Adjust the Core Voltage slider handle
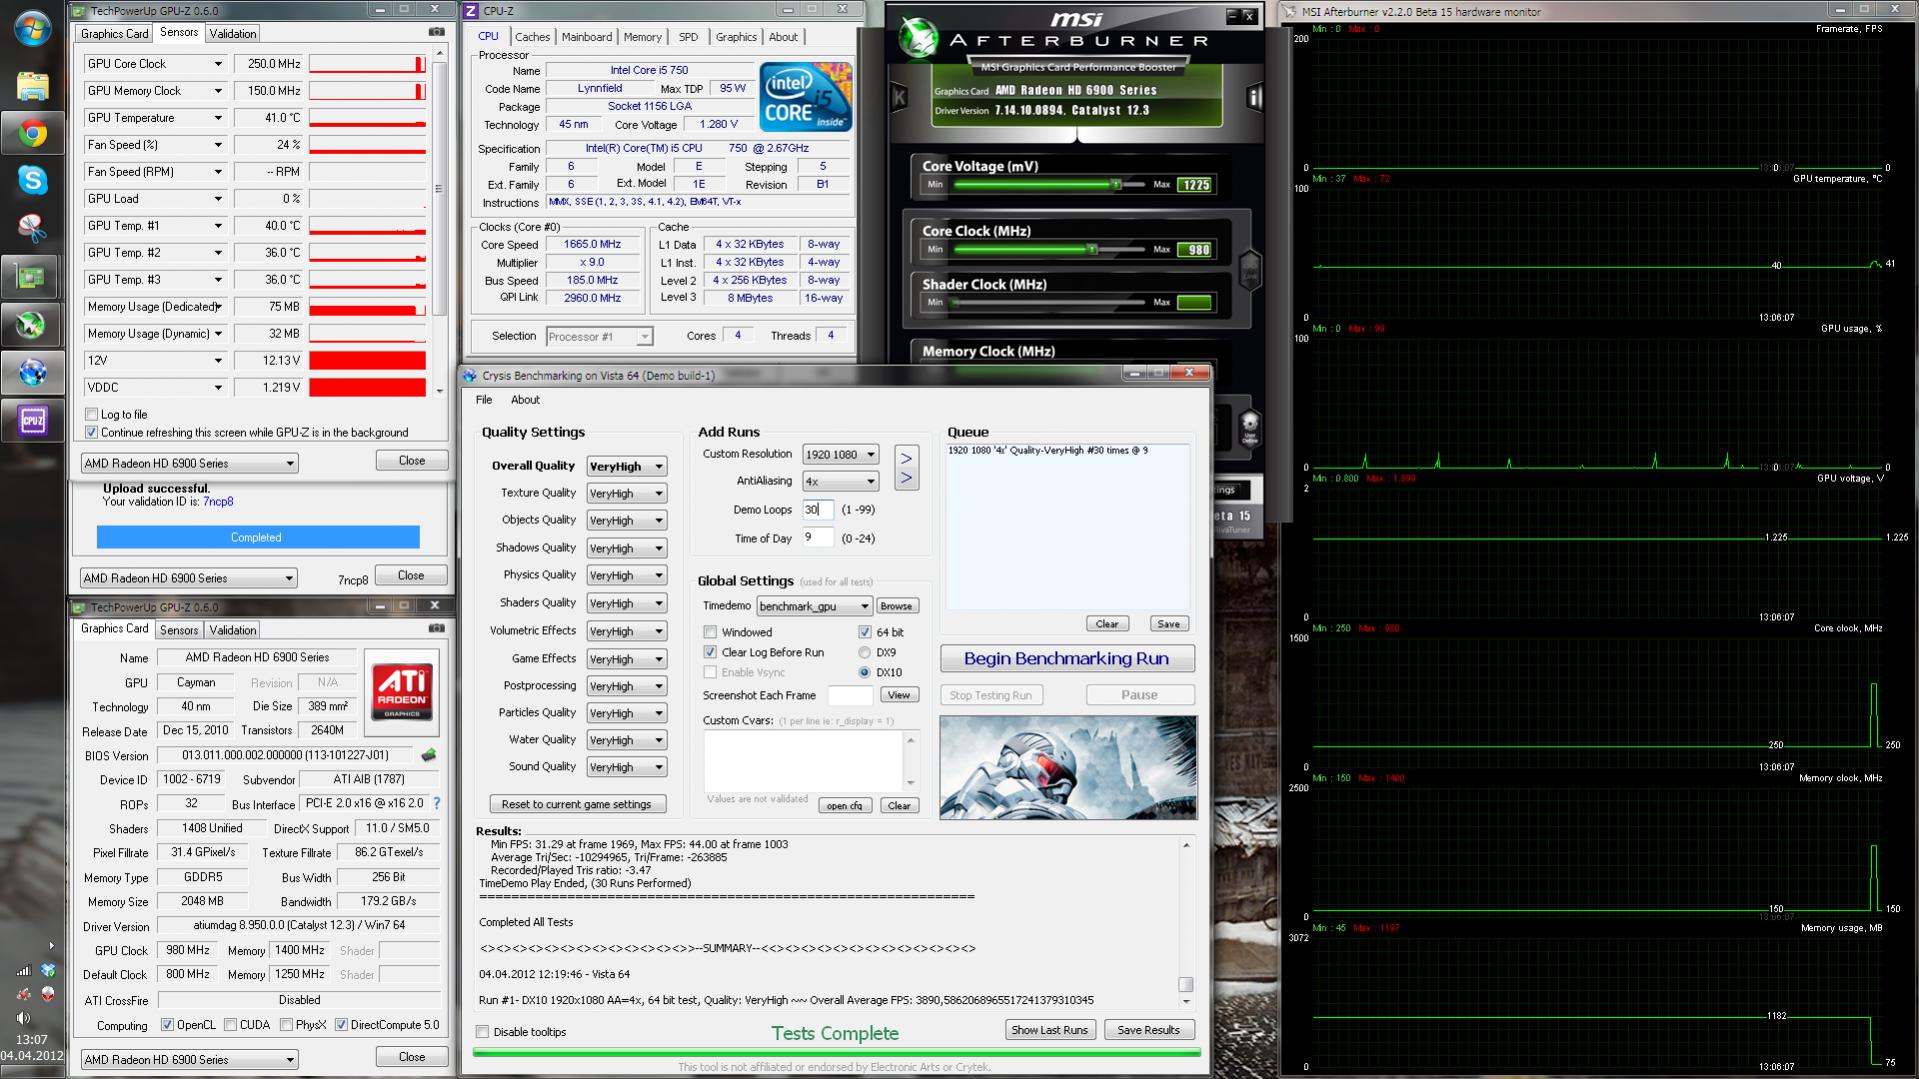 pos(1116,184)
